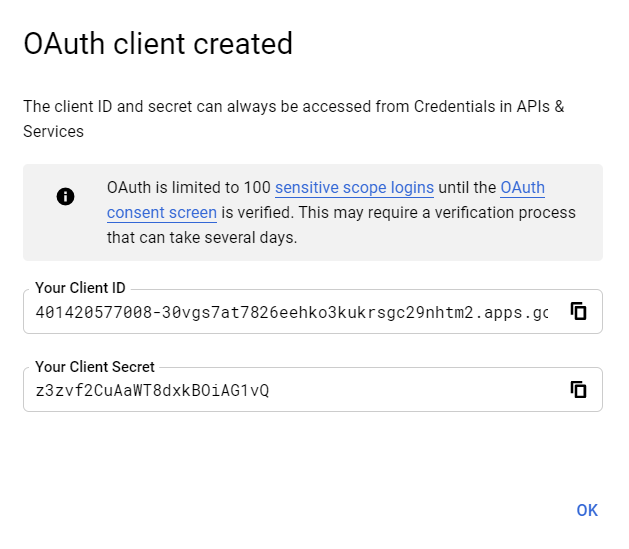Viewport: 629px width, 549px height.
Task: Copy the Client ID to clipboard
Action: pos(578,311)
